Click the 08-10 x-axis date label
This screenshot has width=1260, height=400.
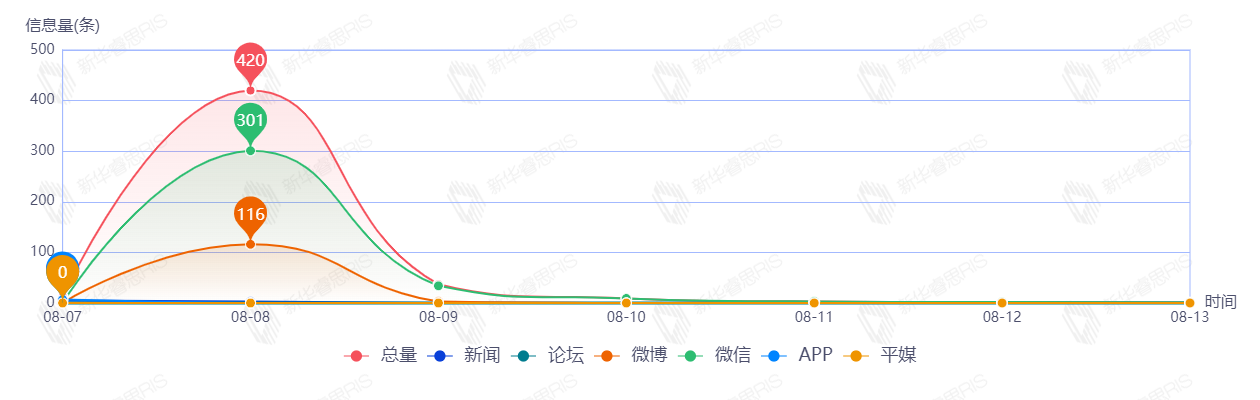[x=626, y=317]
